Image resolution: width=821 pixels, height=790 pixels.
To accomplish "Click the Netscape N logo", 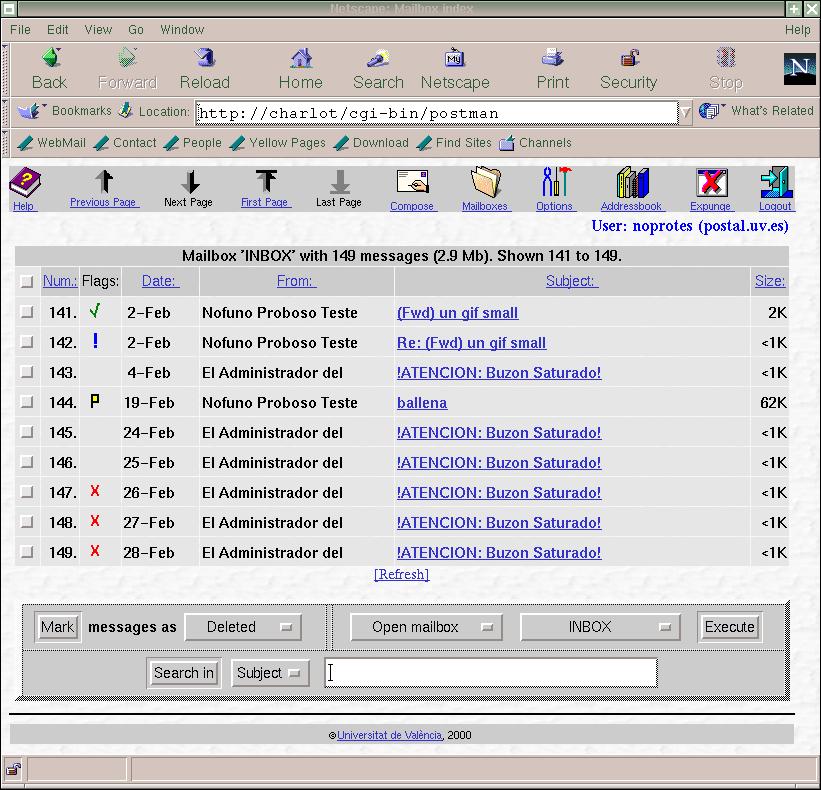I will (x=800, y=69).
